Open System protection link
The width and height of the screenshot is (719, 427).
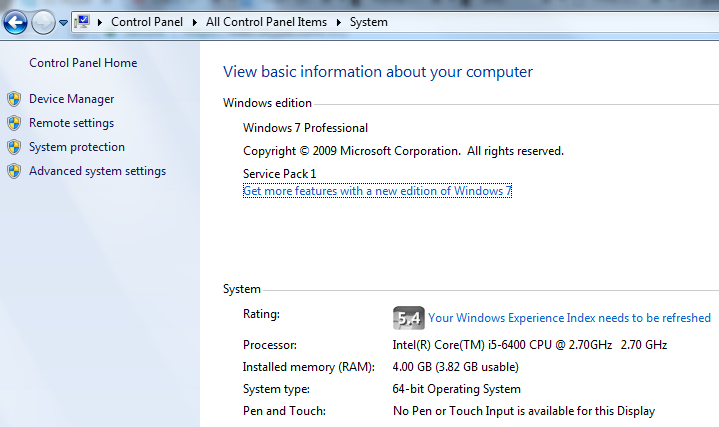point(77,147)
